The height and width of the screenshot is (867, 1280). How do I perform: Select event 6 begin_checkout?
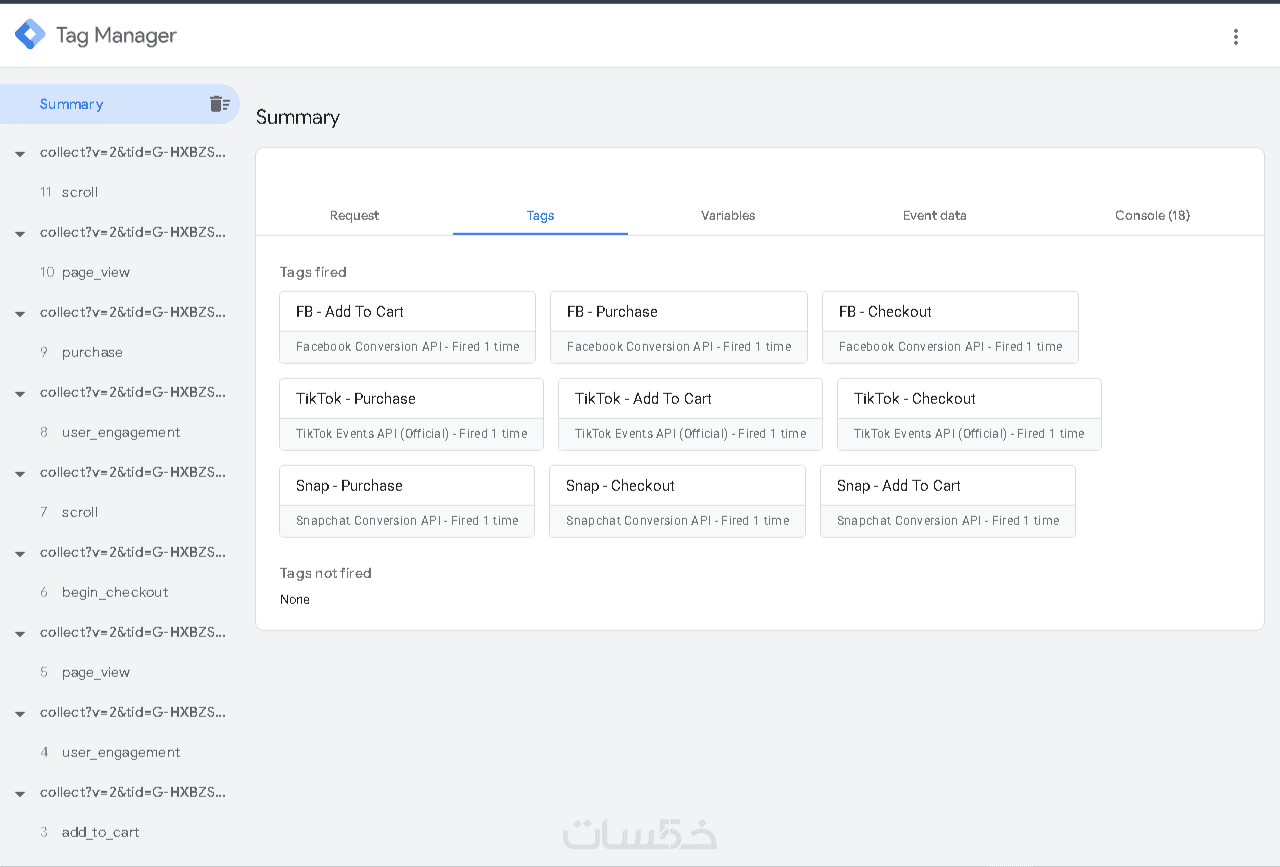[x=120, y=592]
